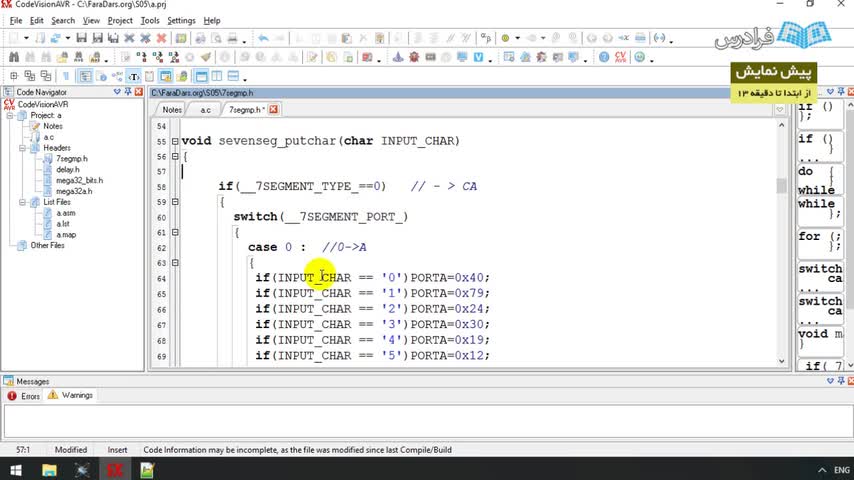Viewport: 854px width, 480px height.
Task: Toggle the Code Navigator view button
Action: (86, 76)
